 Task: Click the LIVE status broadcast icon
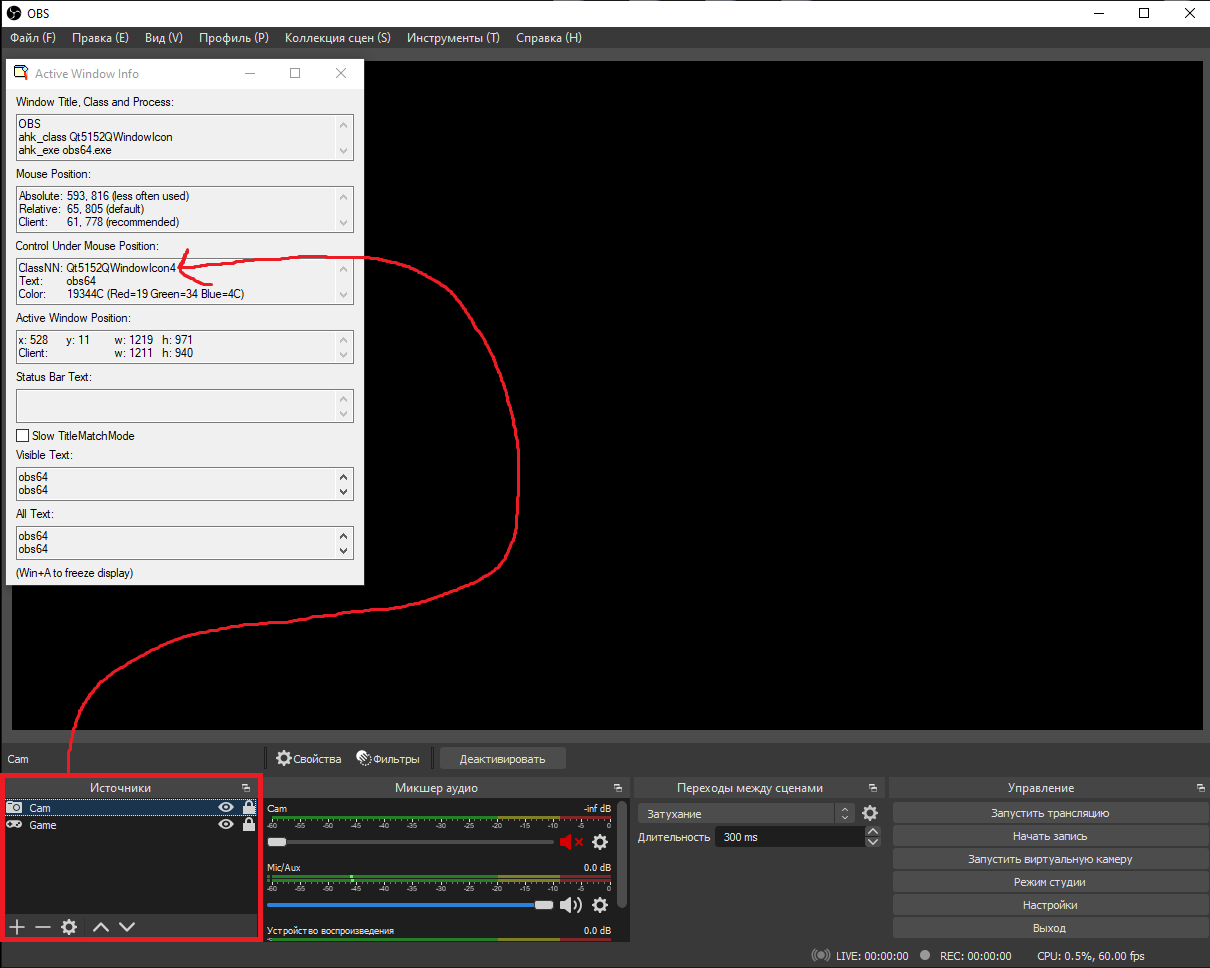(x=820, y=956)
